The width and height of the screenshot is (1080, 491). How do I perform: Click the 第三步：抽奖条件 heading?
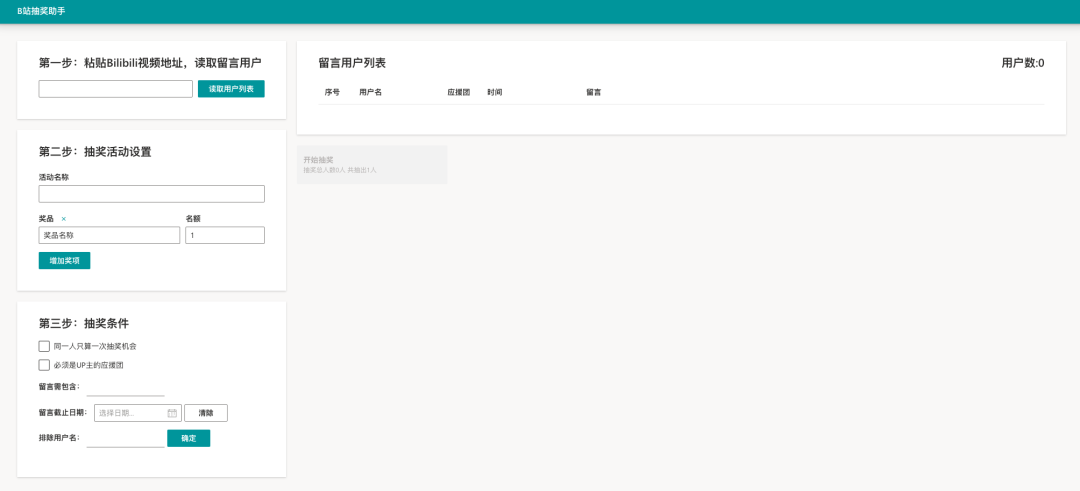(84, 323)
